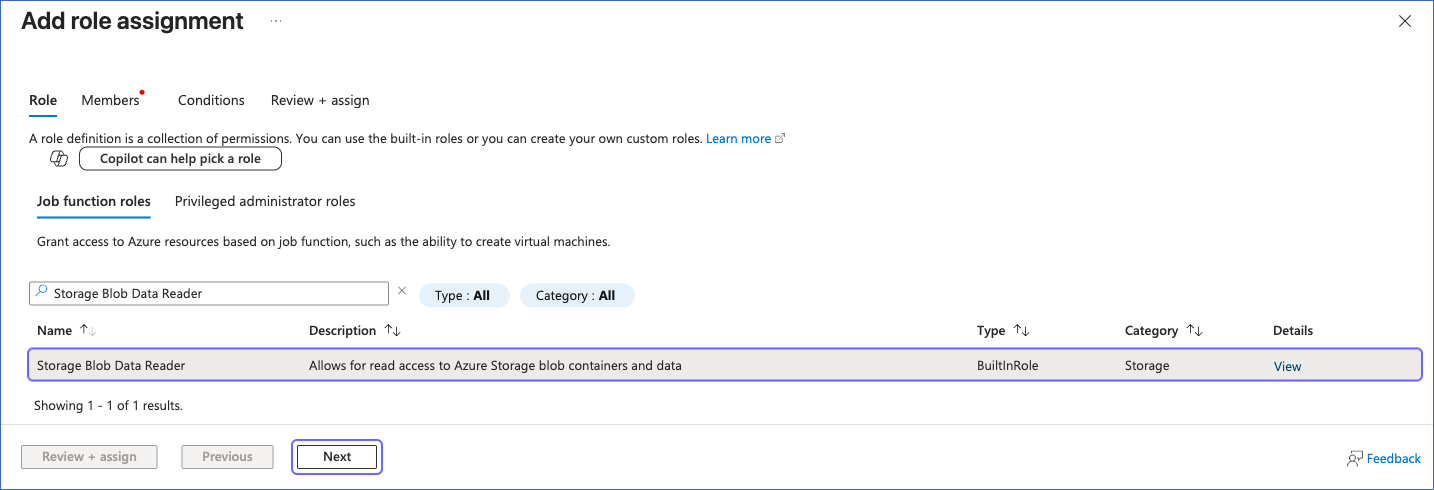This screenshot has height=490, width=1434.
Task: Sort roles by Category column arrows
Action: click(x=1194, y=330)
